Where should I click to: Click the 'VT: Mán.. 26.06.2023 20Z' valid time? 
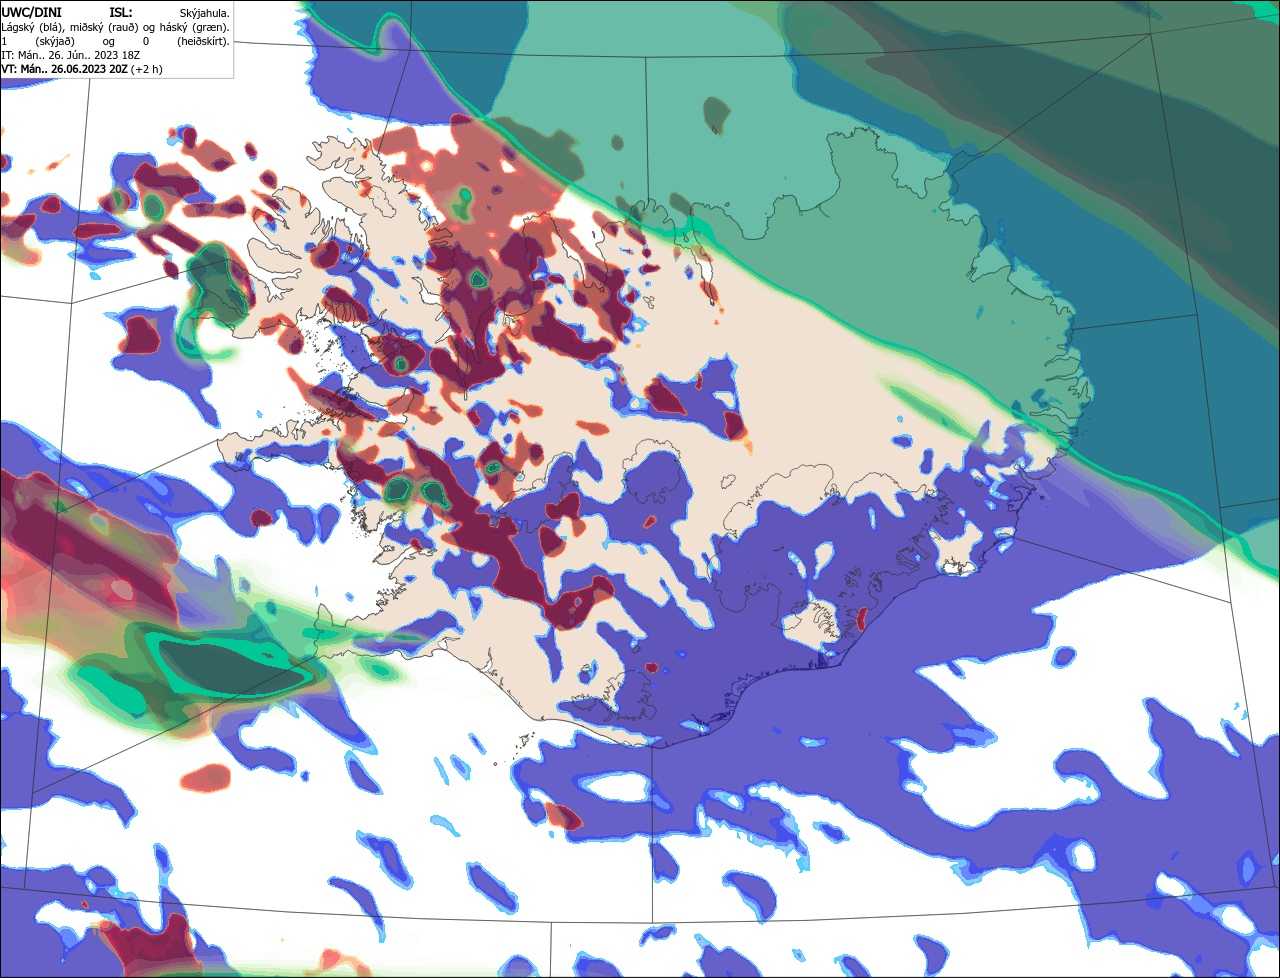[x=65, y=69]
